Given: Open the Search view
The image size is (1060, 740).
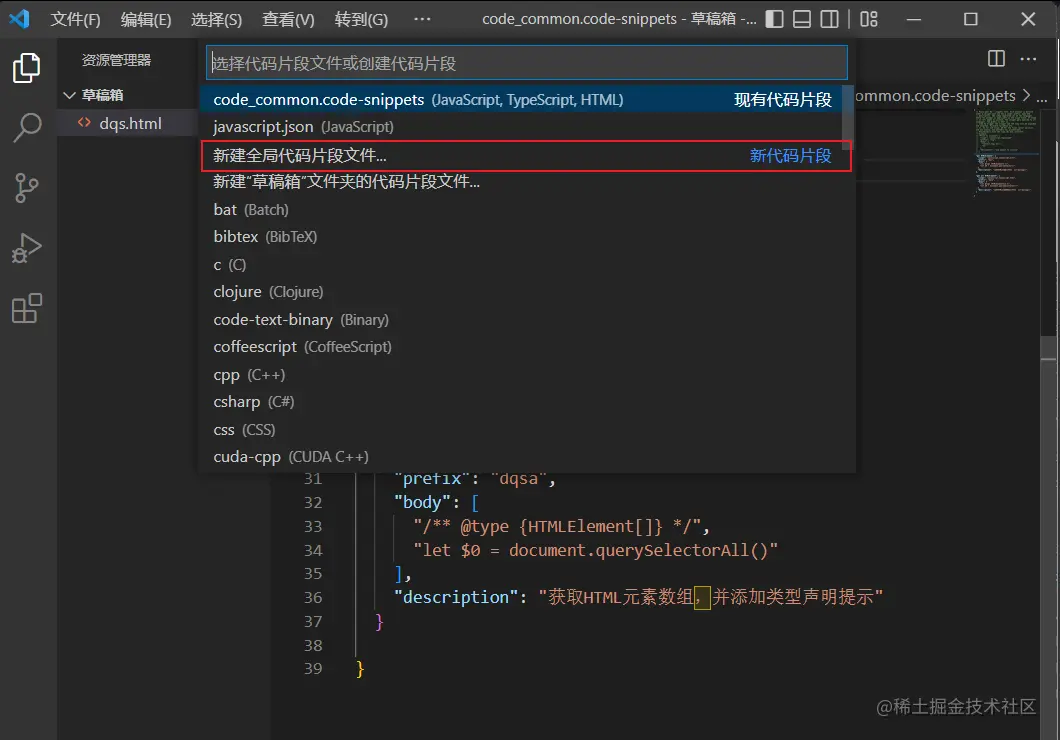Looking at the screenshot, I should 26,128.
